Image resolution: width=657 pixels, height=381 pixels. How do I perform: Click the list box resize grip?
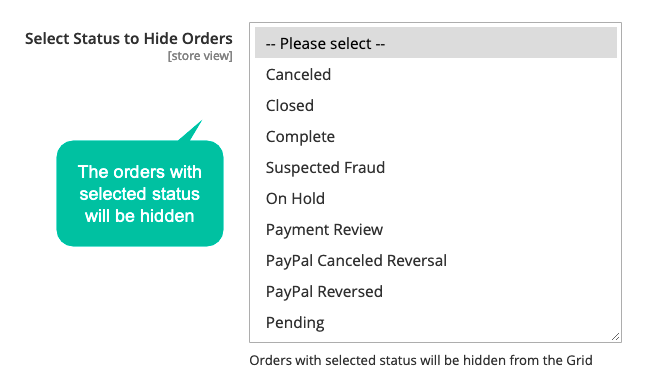click(x=615, y=336)
